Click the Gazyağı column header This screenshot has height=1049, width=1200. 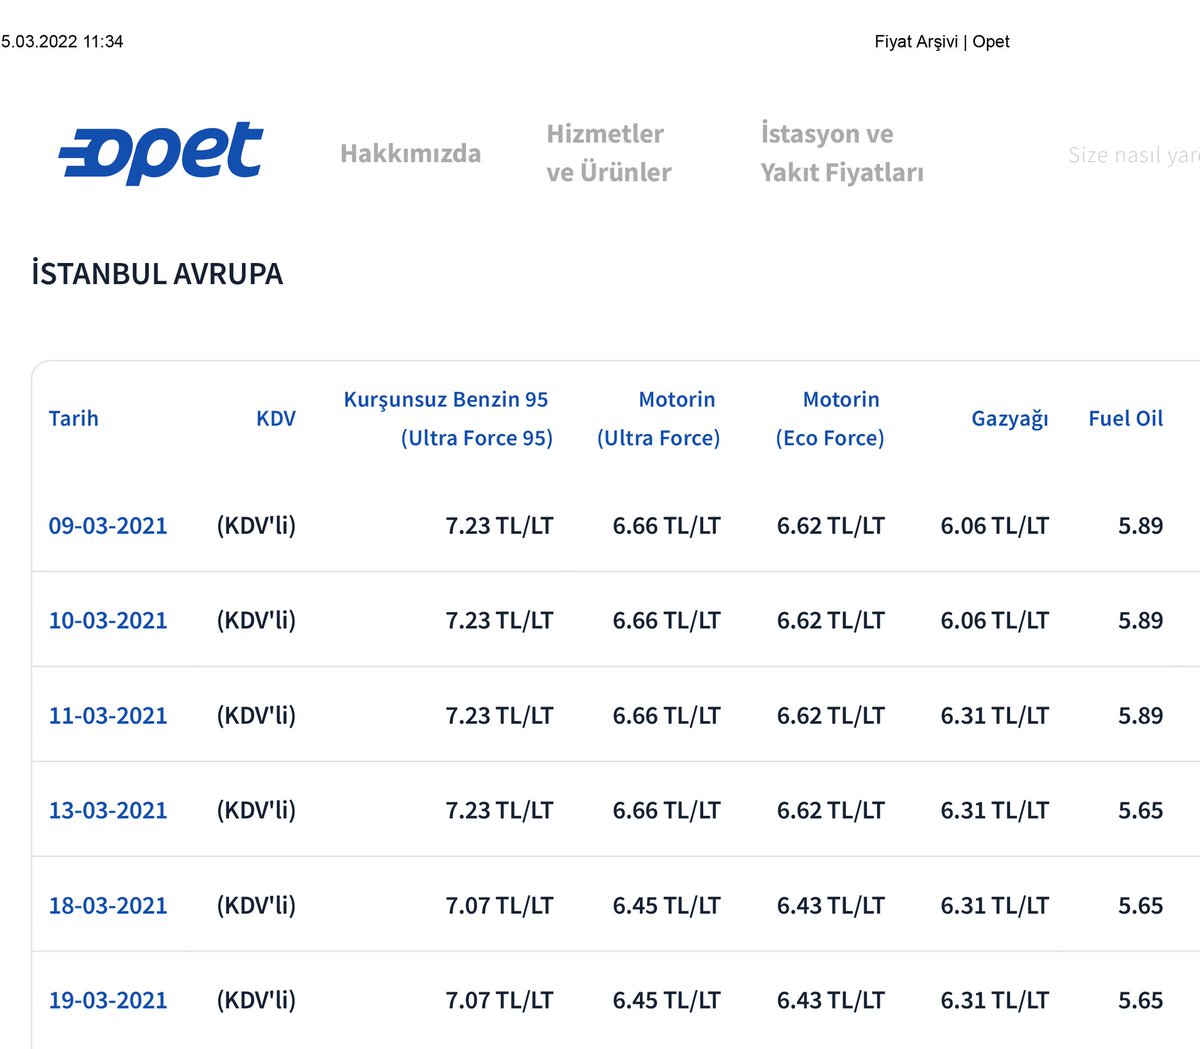point(1010,418)
